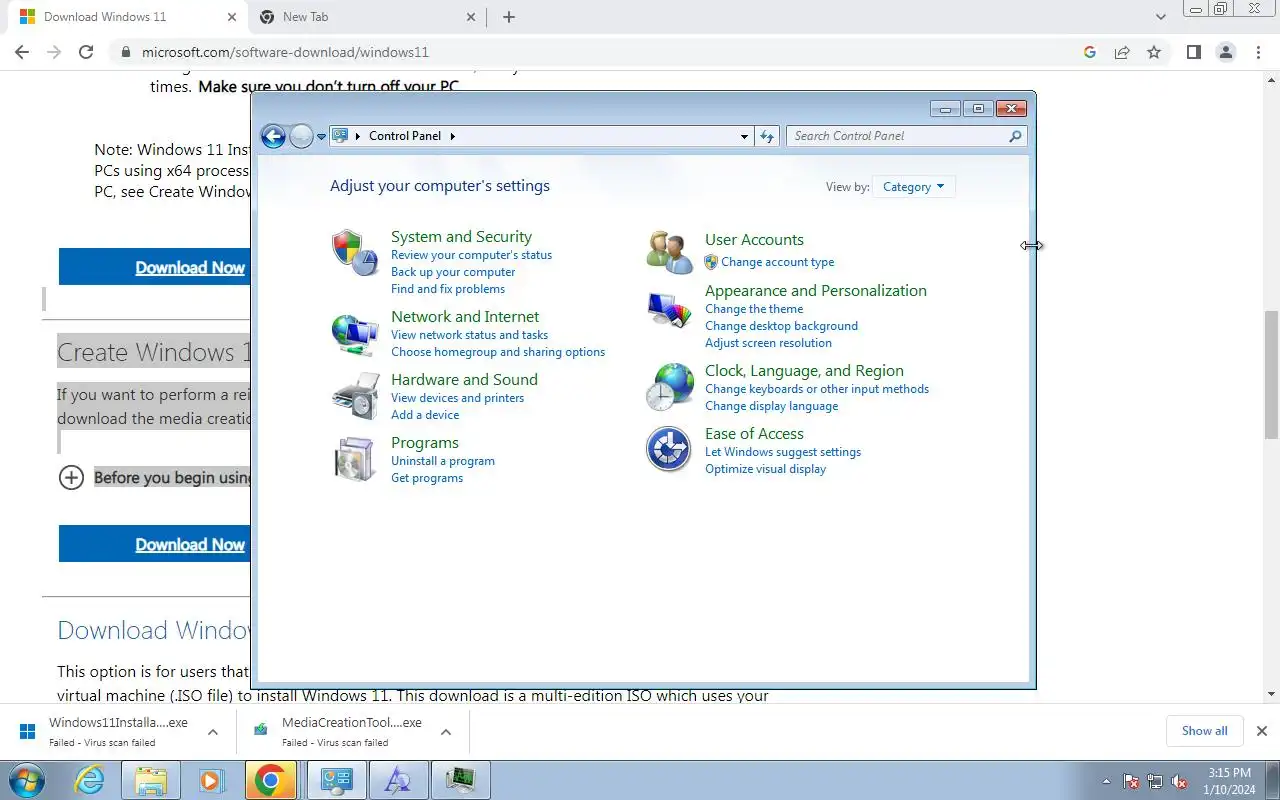Expand options for MediaCreationTool download

click(x=446, y=732)
